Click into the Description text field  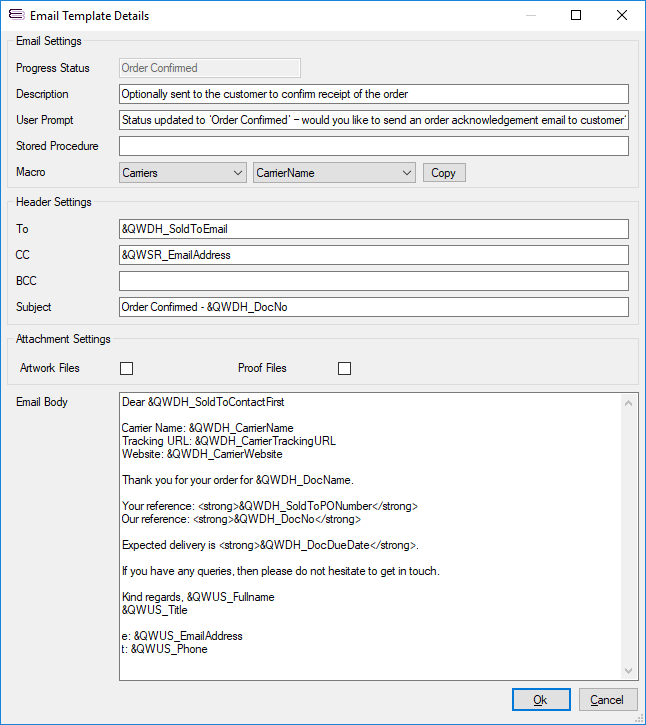pos(373,94)
